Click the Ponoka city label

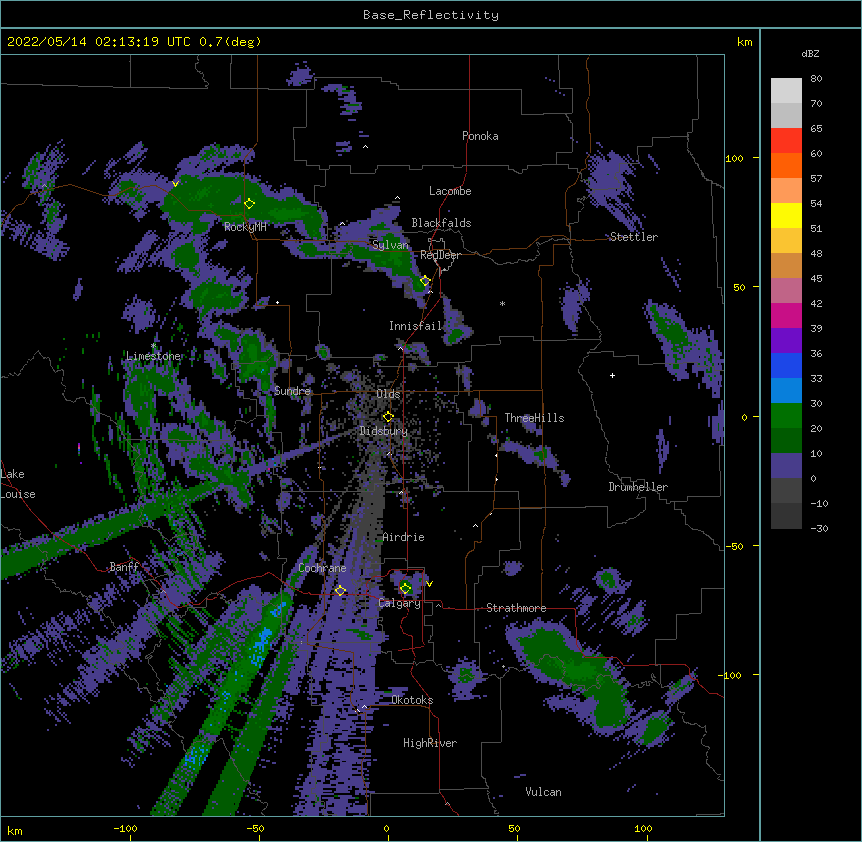[x=480, y=136]
